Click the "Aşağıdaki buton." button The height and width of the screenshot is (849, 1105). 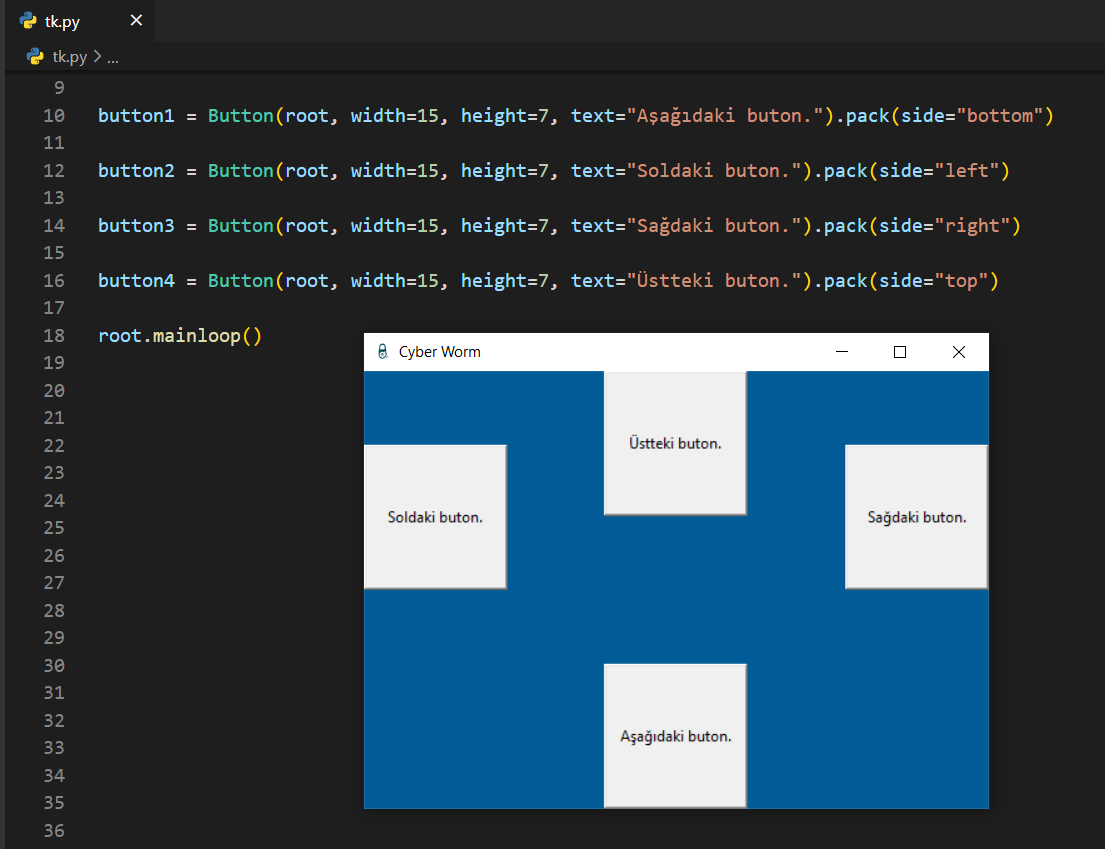tap(675, 736)
